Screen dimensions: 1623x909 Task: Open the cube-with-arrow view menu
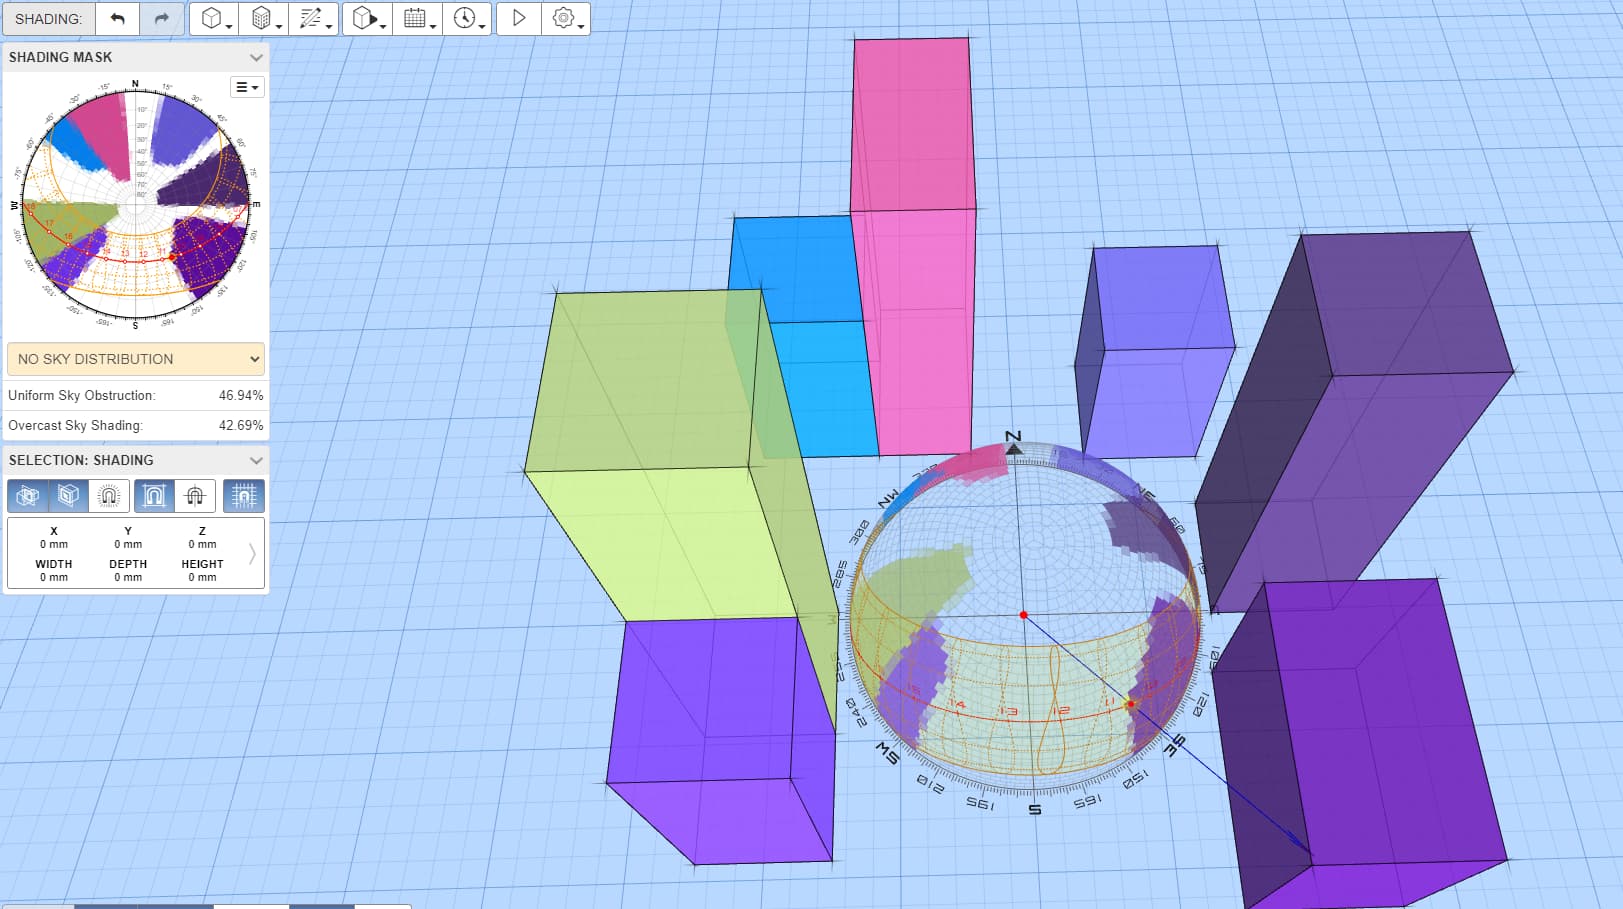tap(368, 19)
